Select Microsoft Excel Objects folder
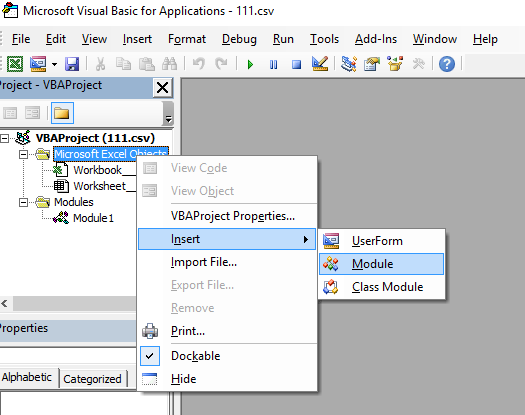Screen dimensions: 525x415 [110, 153]
